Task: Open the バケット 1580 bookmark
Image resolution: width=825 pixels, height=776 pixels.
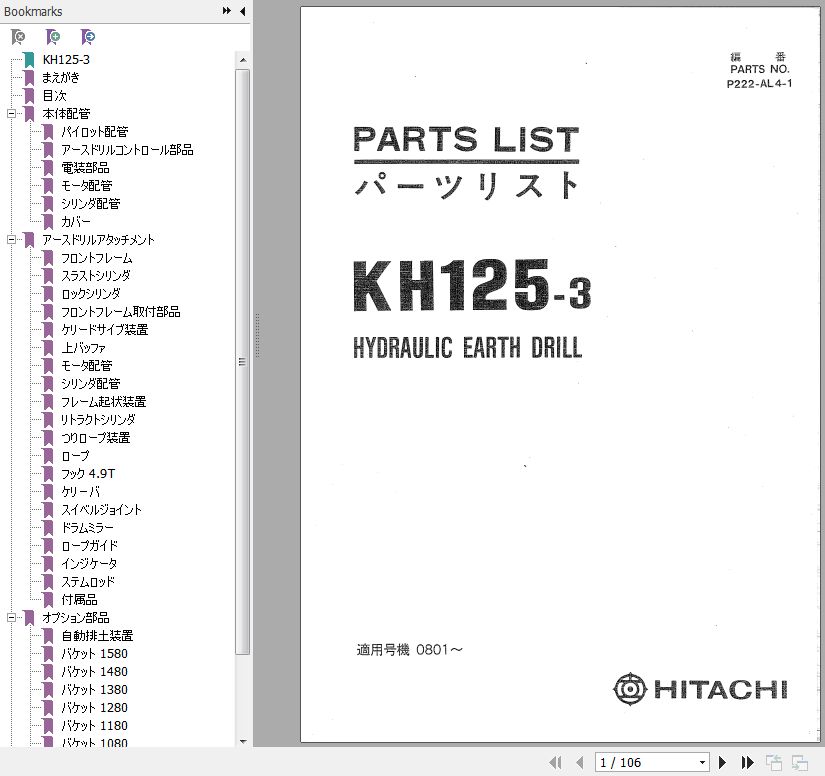Action: tap(95, 653)
